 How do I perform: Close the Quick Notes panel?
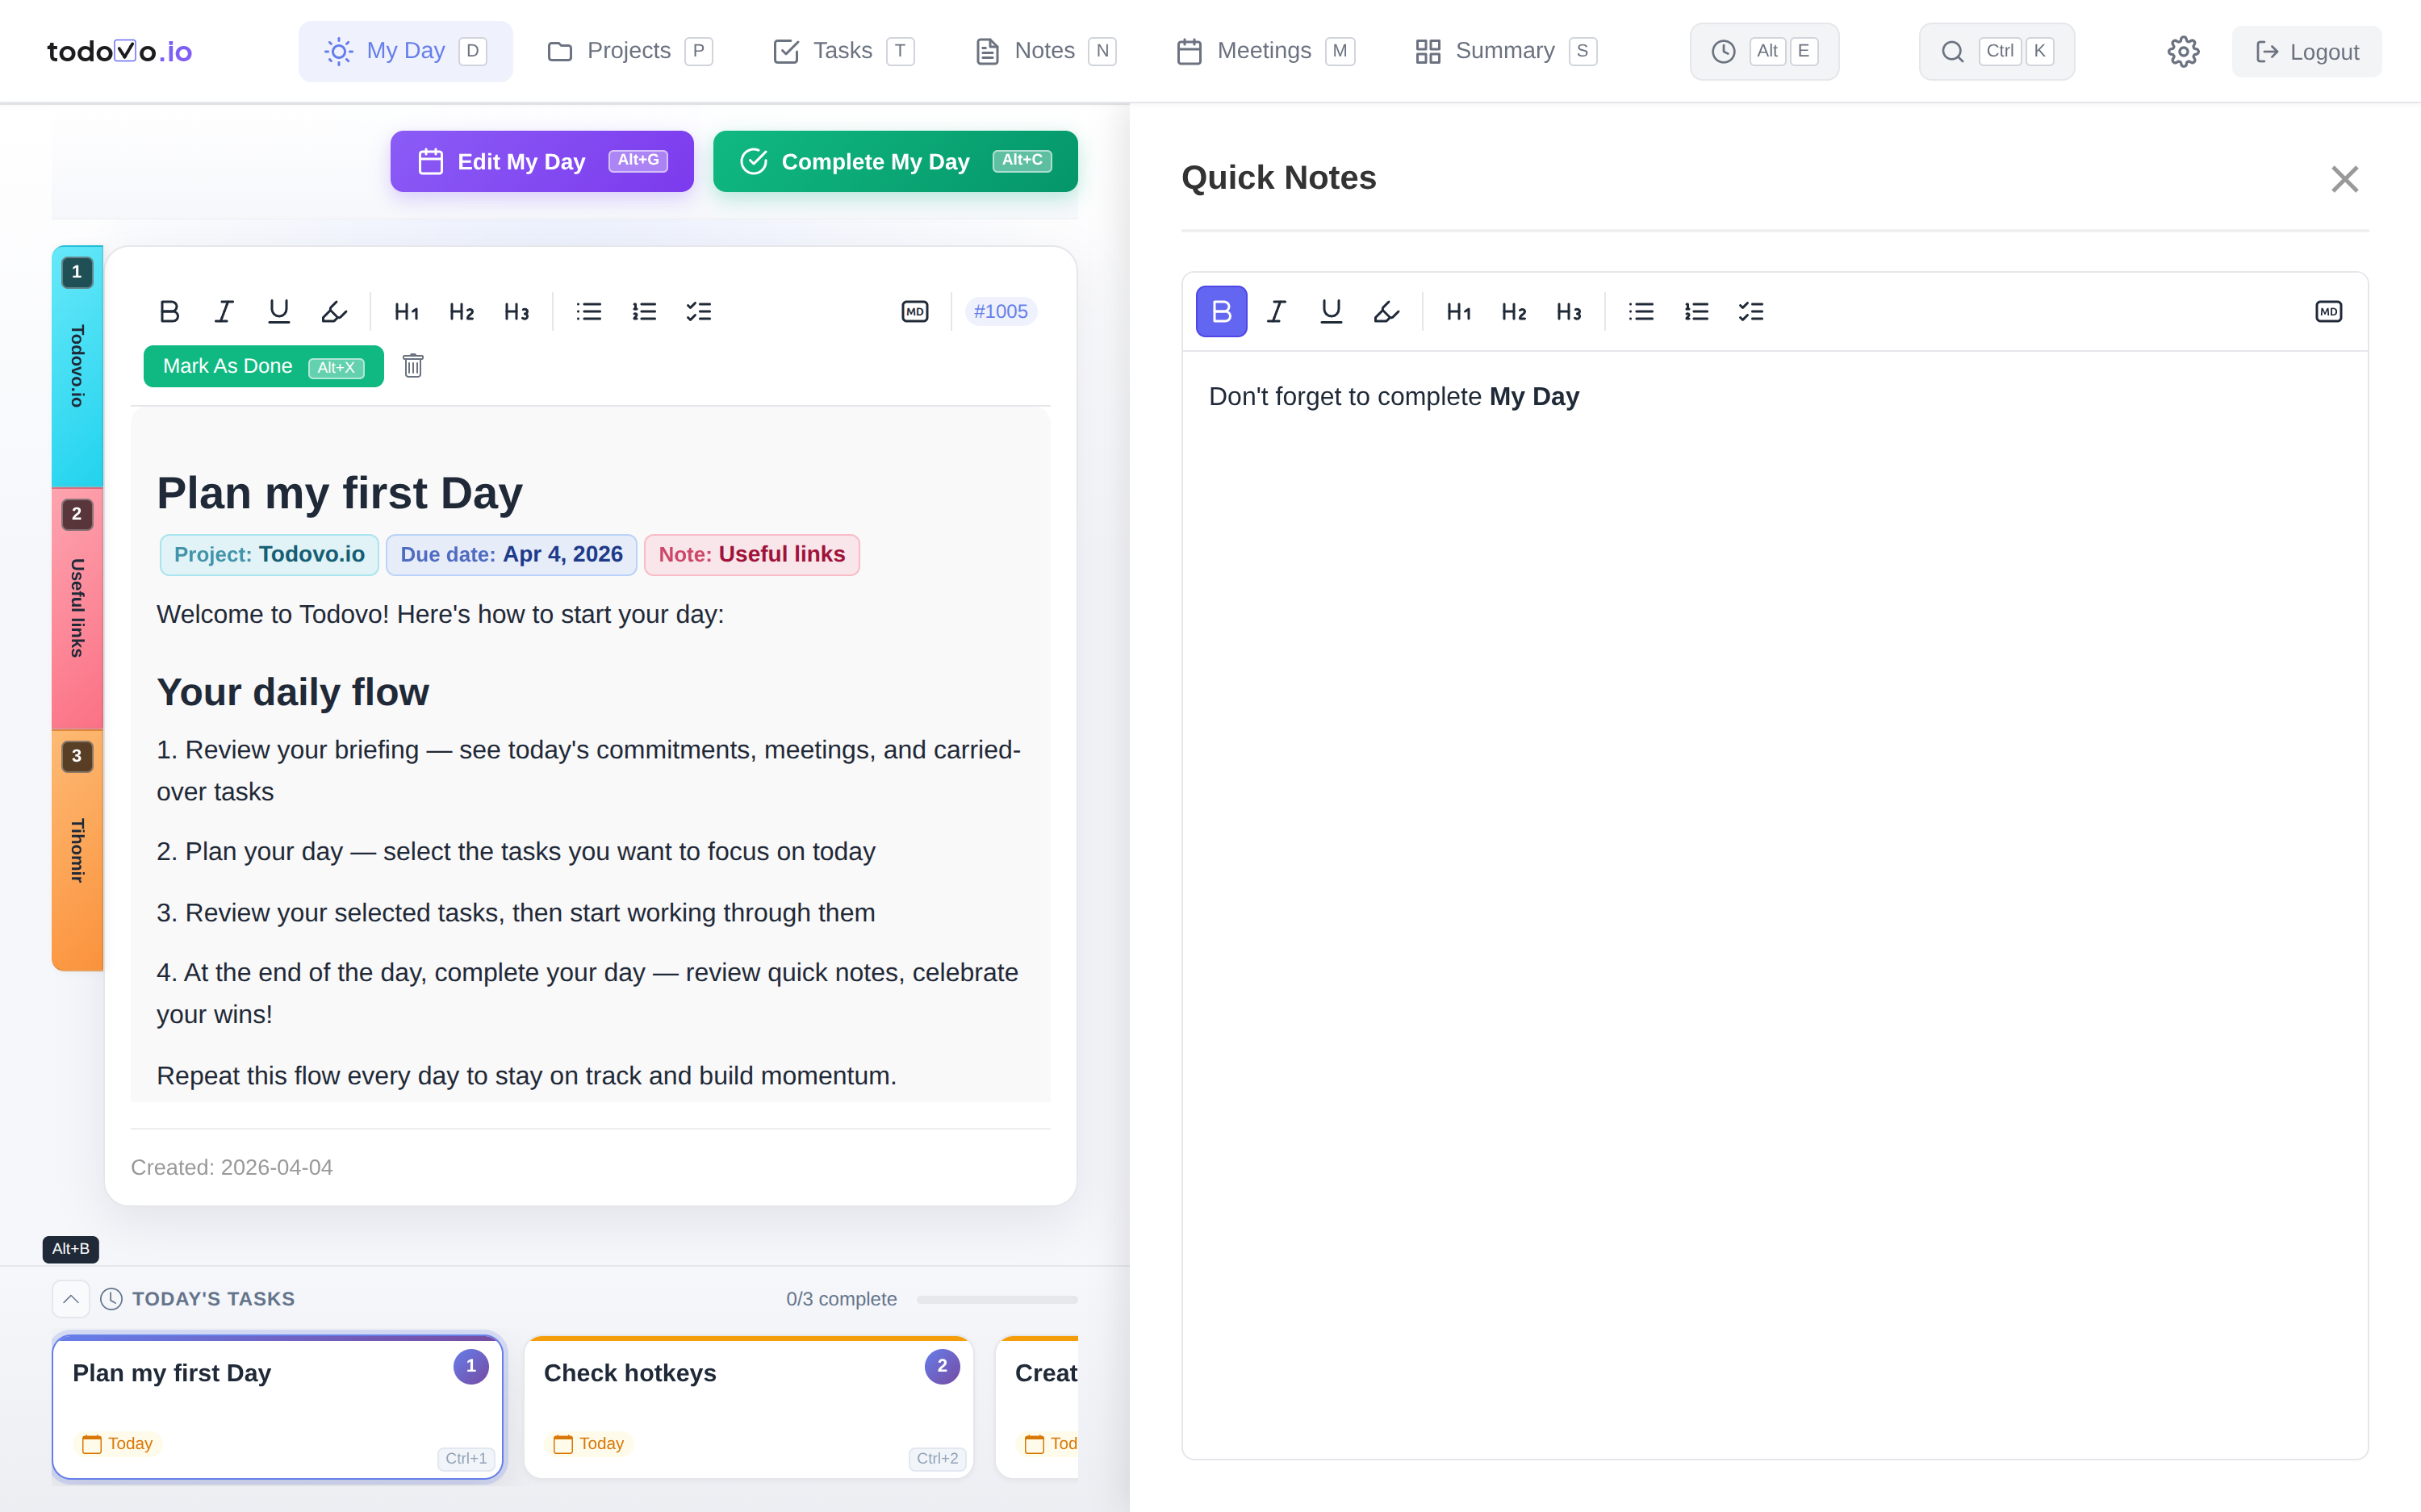[2345, 179]
